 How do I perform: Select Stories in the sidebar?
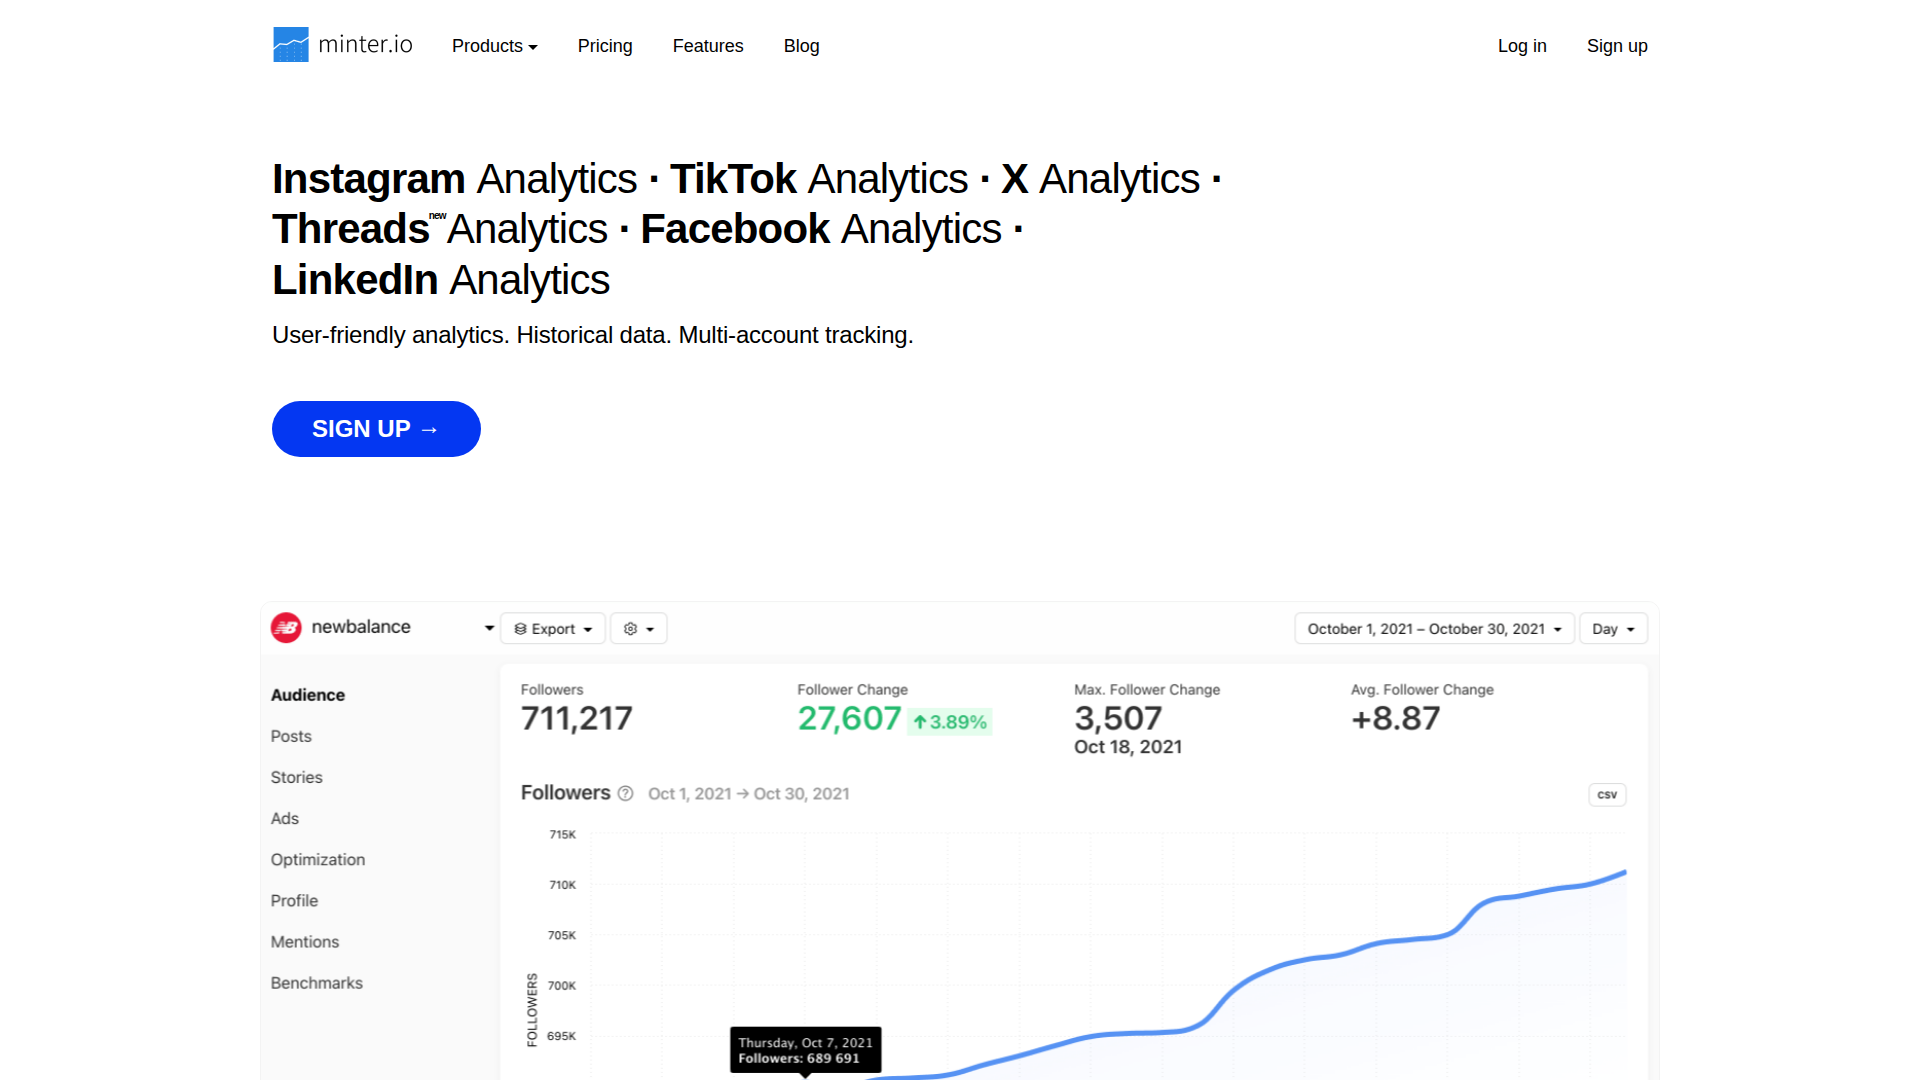point(296,777)
